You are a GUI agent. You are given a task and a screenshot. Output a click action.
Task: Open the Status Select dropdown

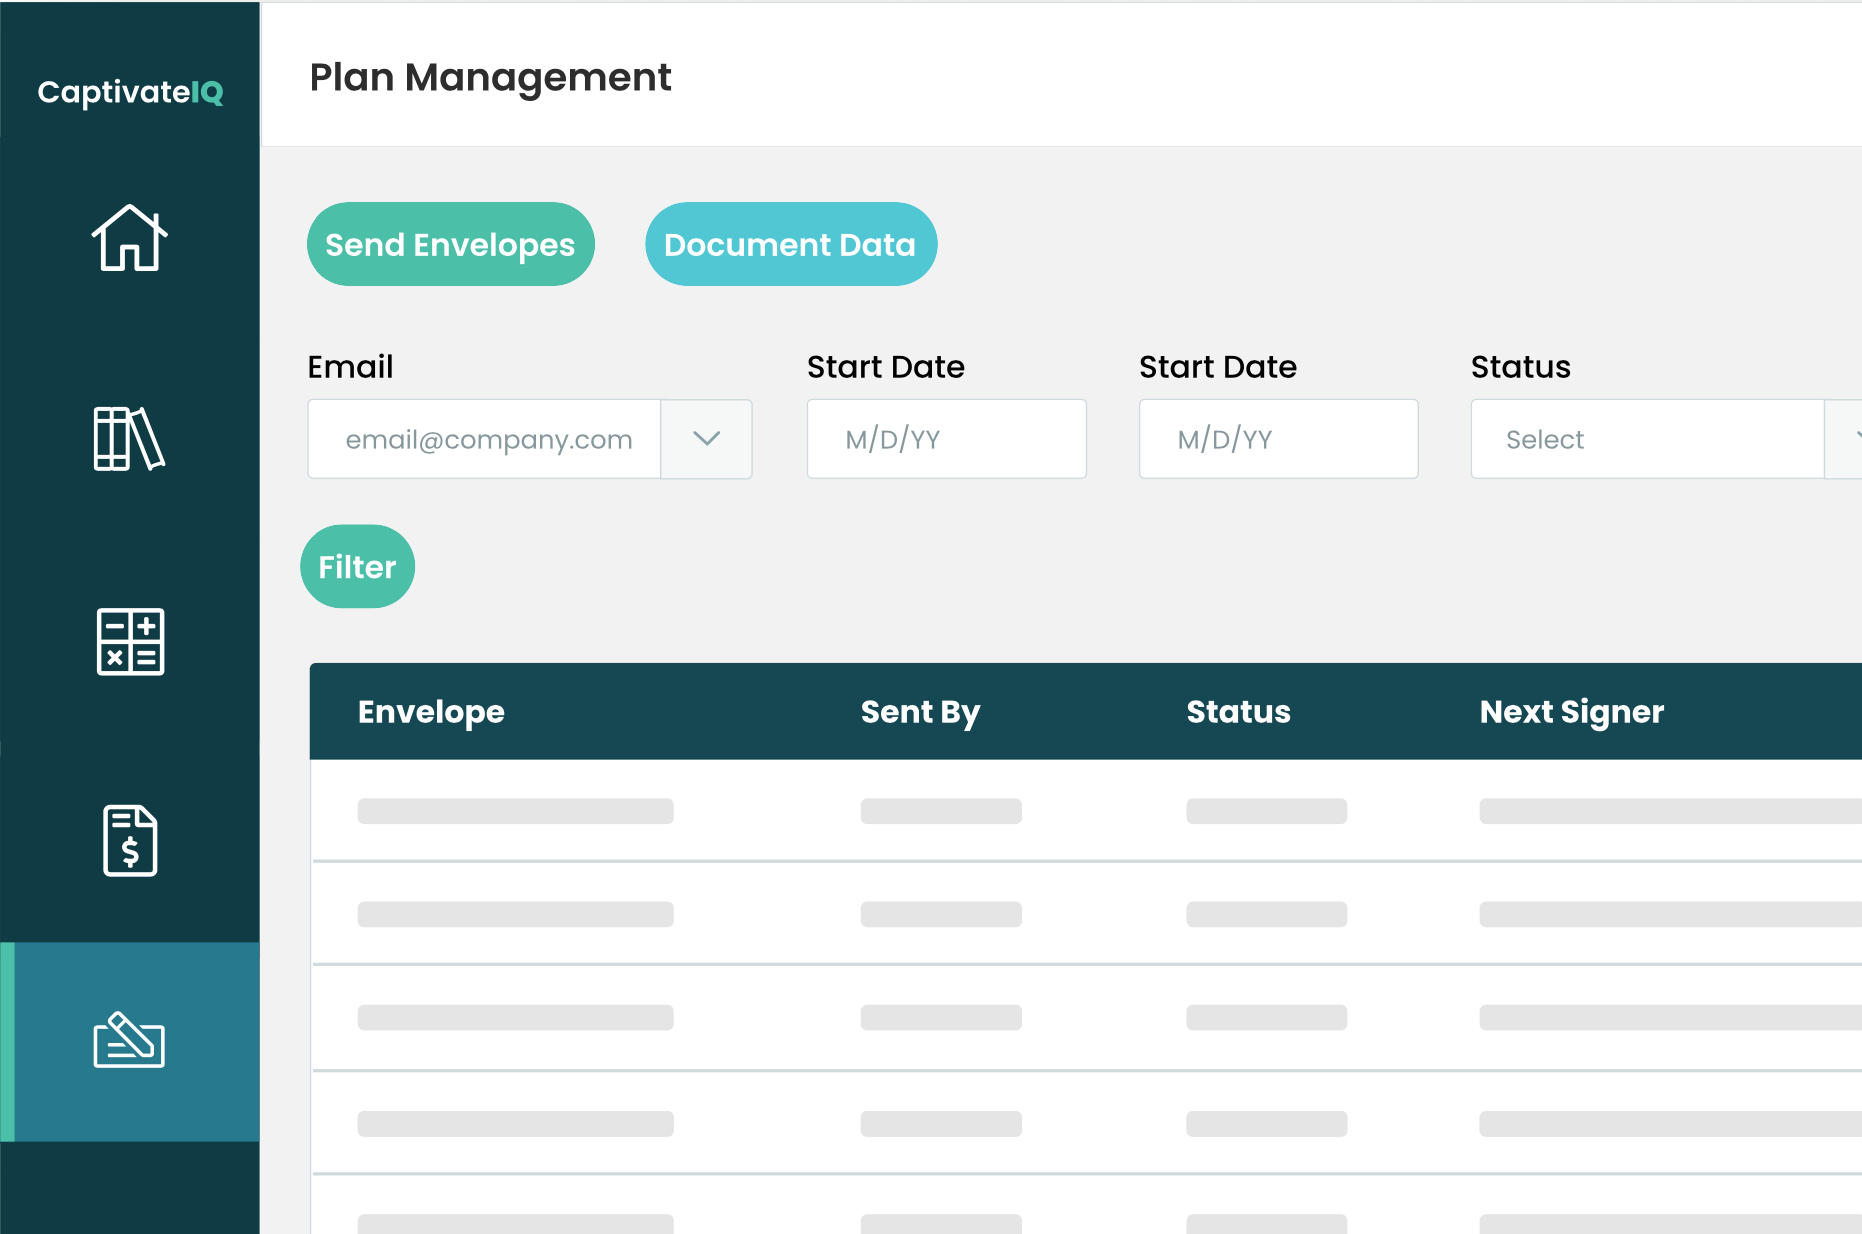(x=1645, y=439)
